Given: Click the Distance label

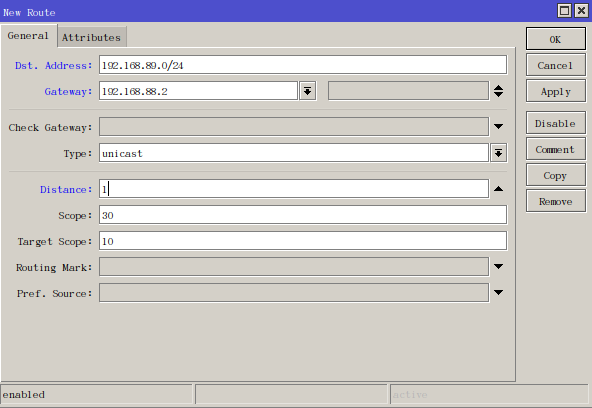Looking at the screenshot, I should [x=66, y=189].
